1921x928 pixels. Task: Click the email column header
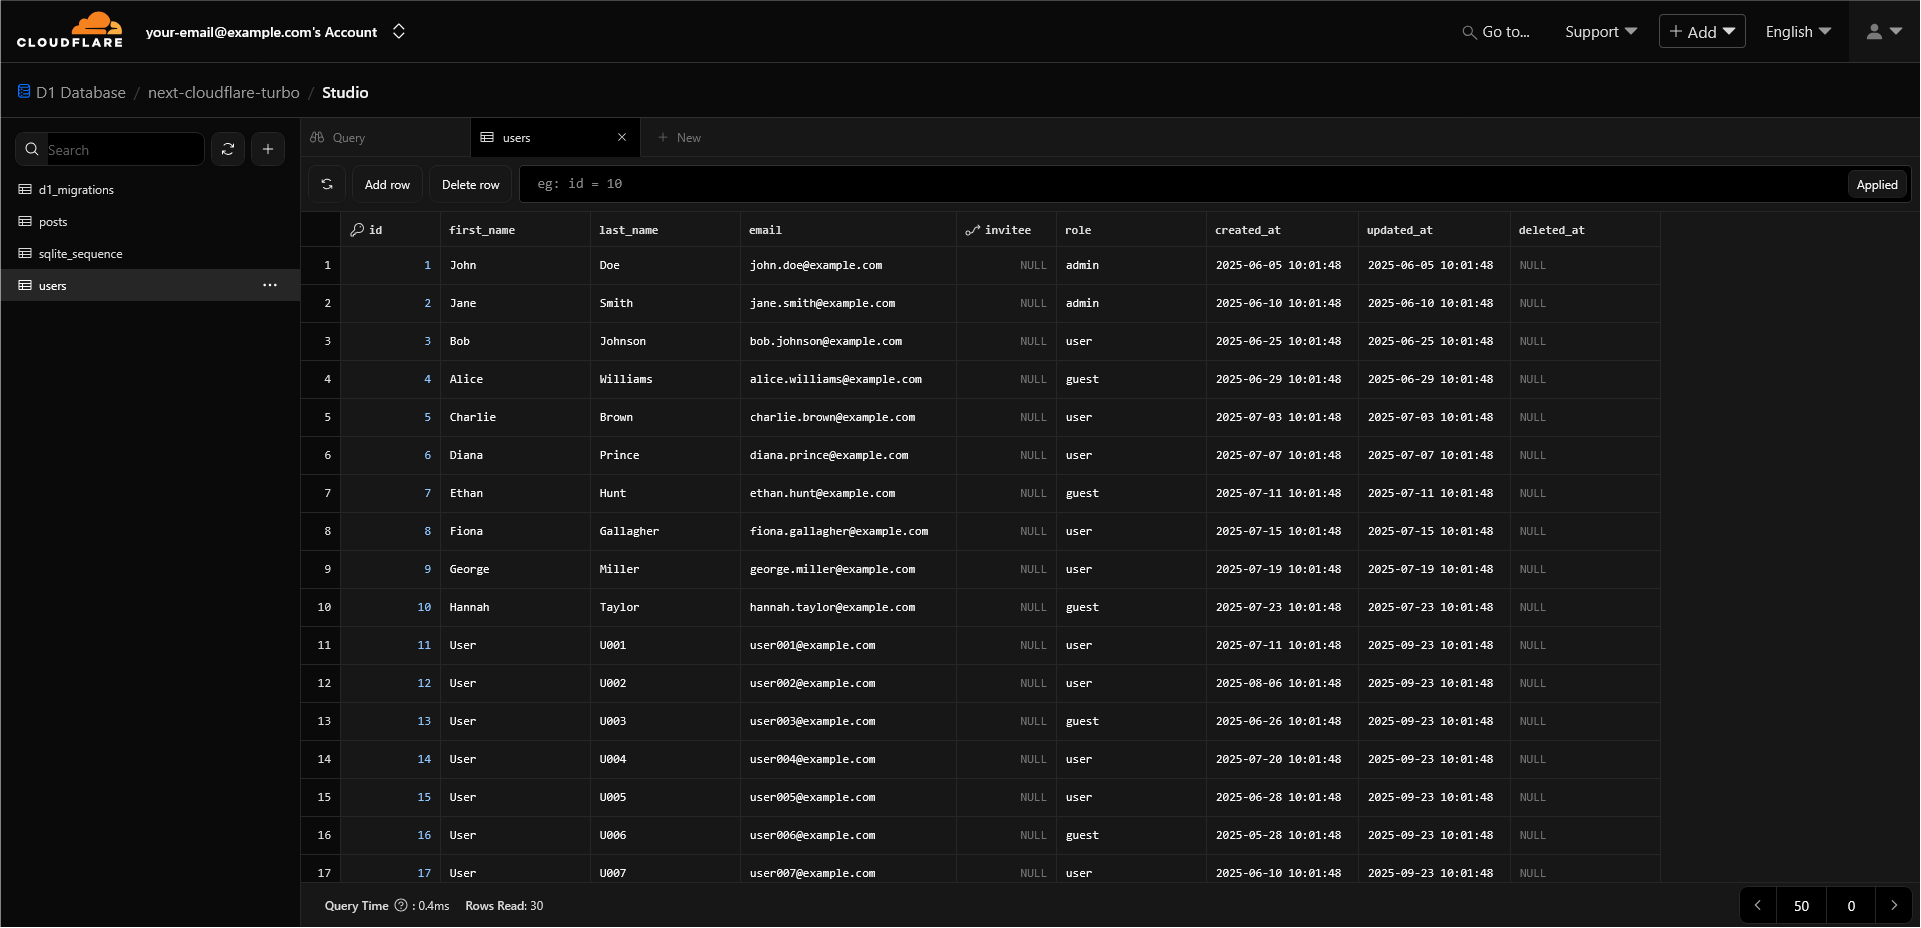848,230
